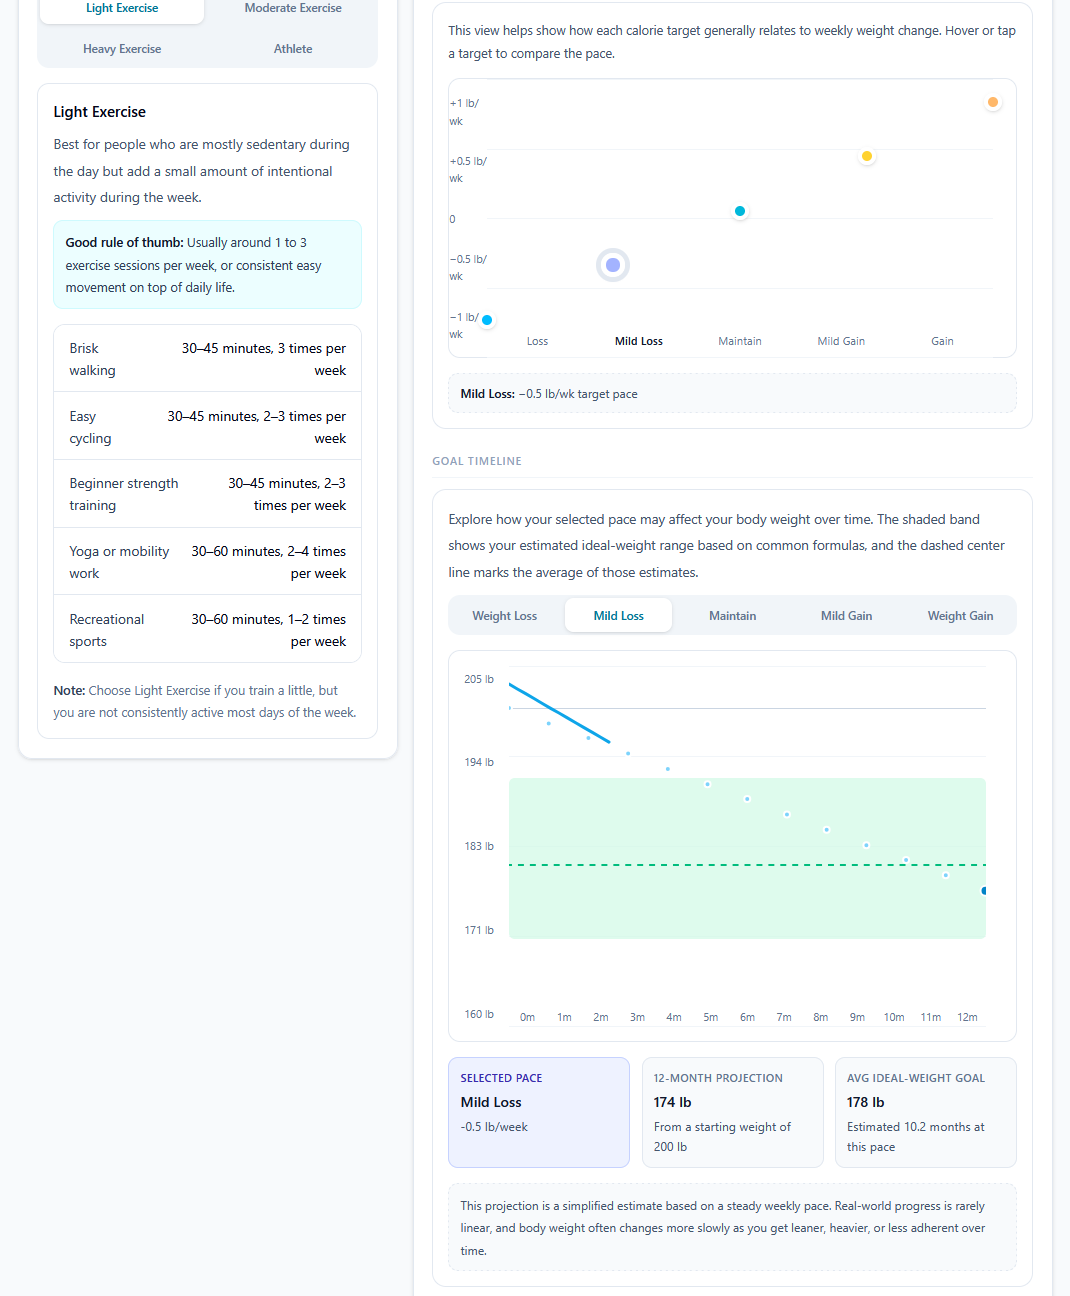Click the Avg Ideal-Weight Goal card

click(x=925, y=1112)
